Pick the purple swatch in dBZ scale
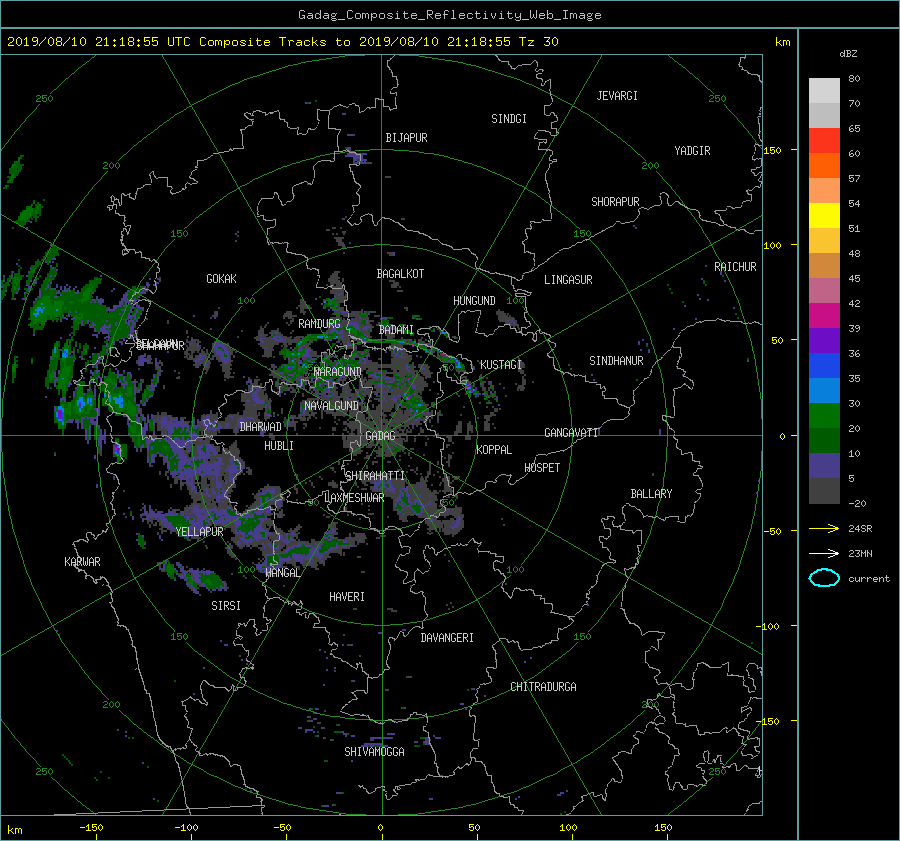 pyautogui.click(x=824, y=340)
